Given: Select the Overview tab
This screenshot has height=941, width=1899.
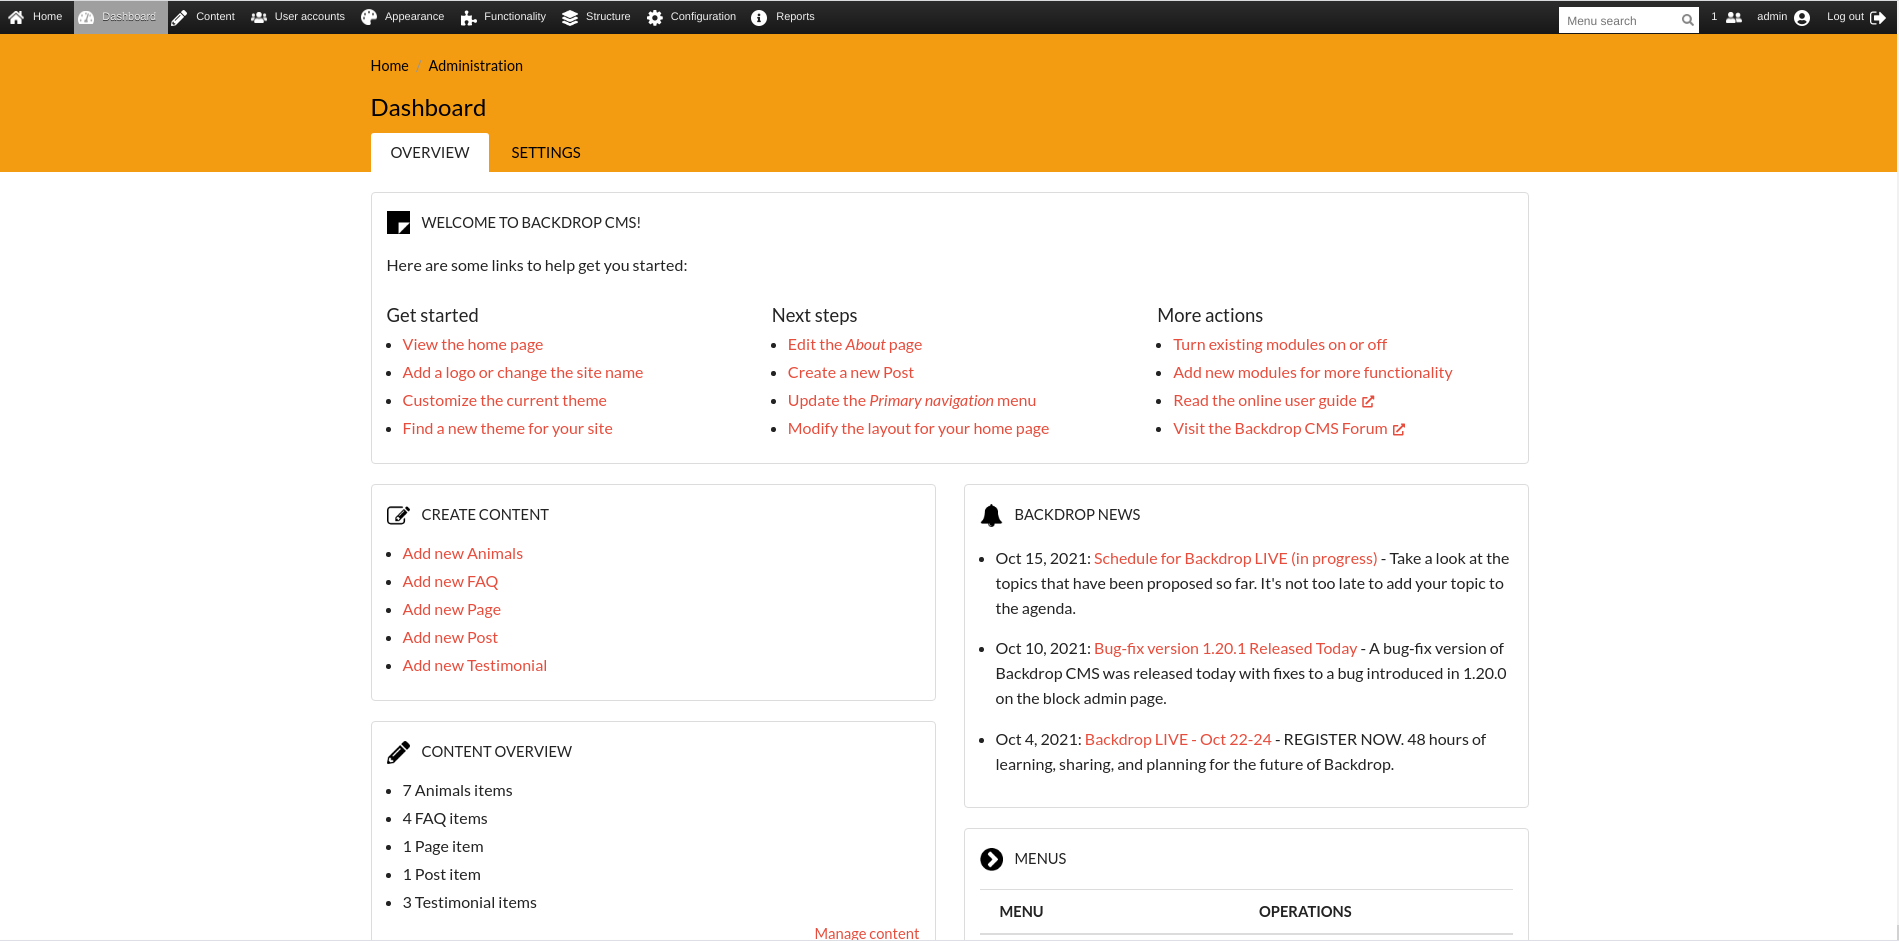Looking at the screenshot, I should coord(430,153).
